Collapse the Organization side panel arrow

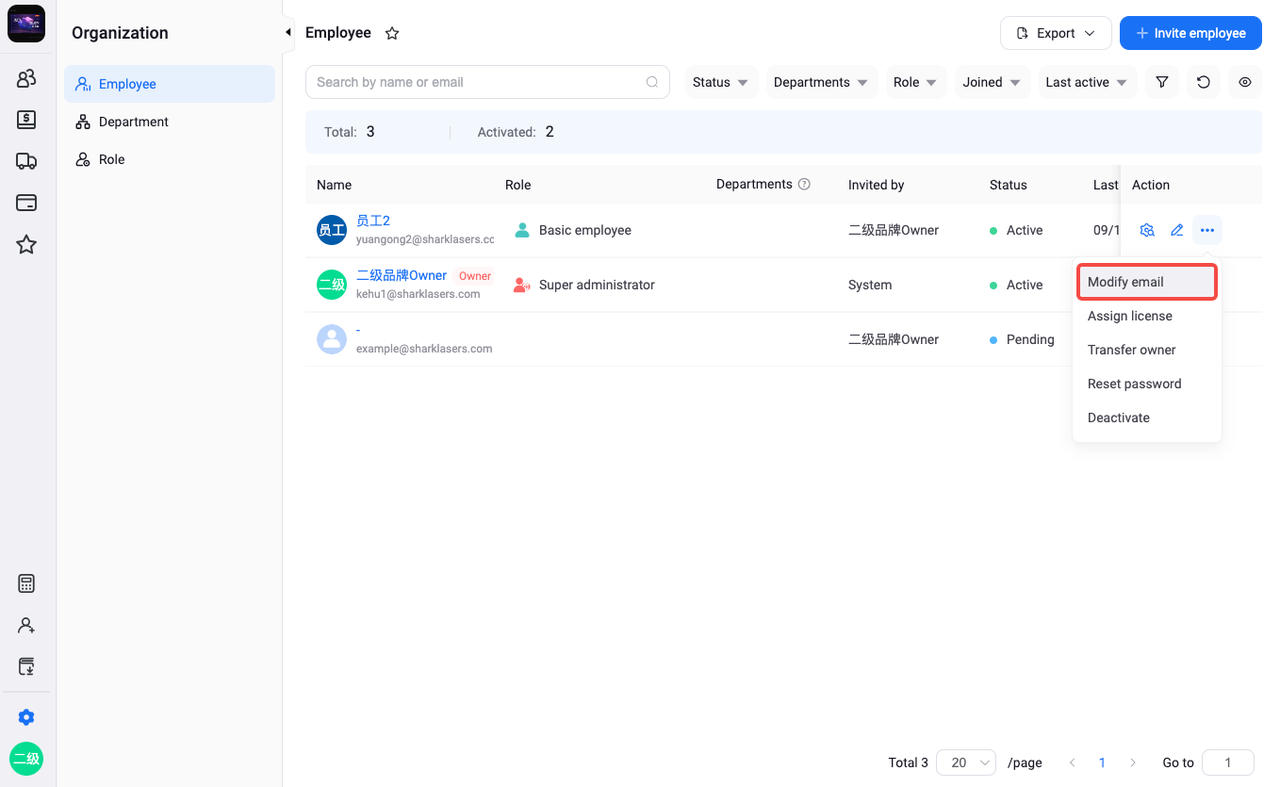288,33
